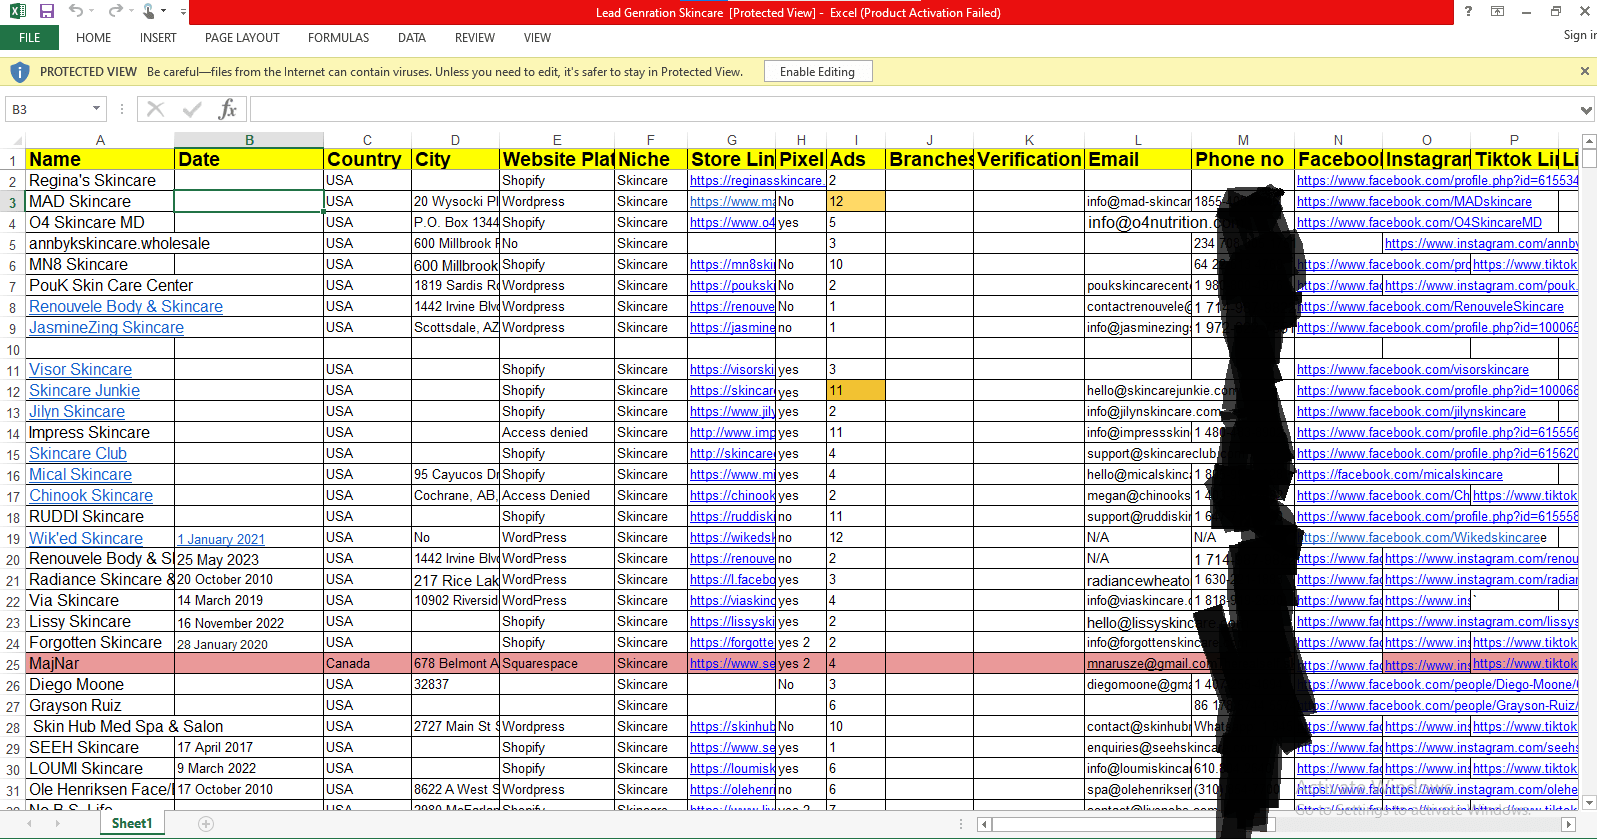Open the Skincare Club hyperlink
Screen dimensions: 1597x839
point(78,454)
